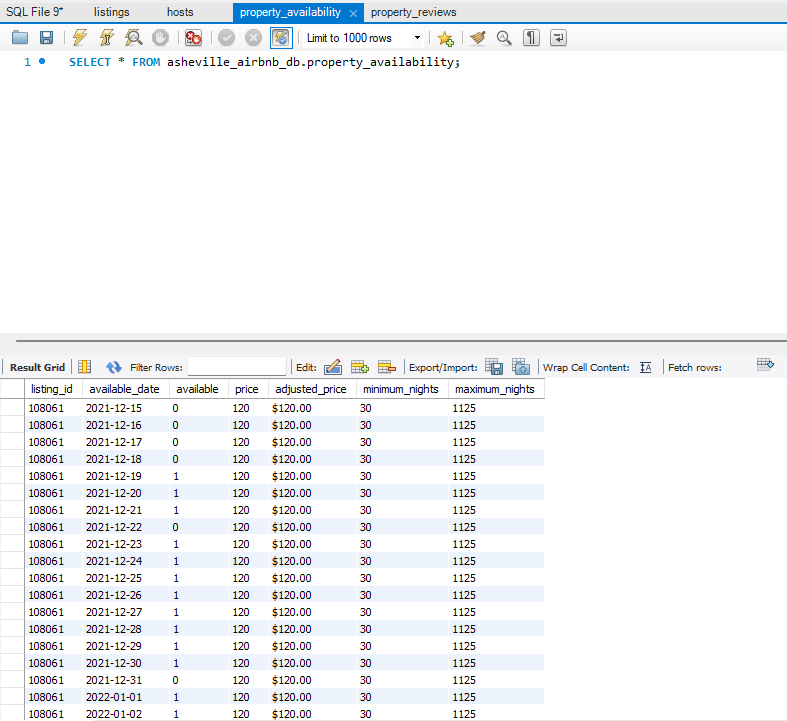The height and width of the screenshot is (721, 787).
Task: Switch to the listings tab
Action: [111, 12]
